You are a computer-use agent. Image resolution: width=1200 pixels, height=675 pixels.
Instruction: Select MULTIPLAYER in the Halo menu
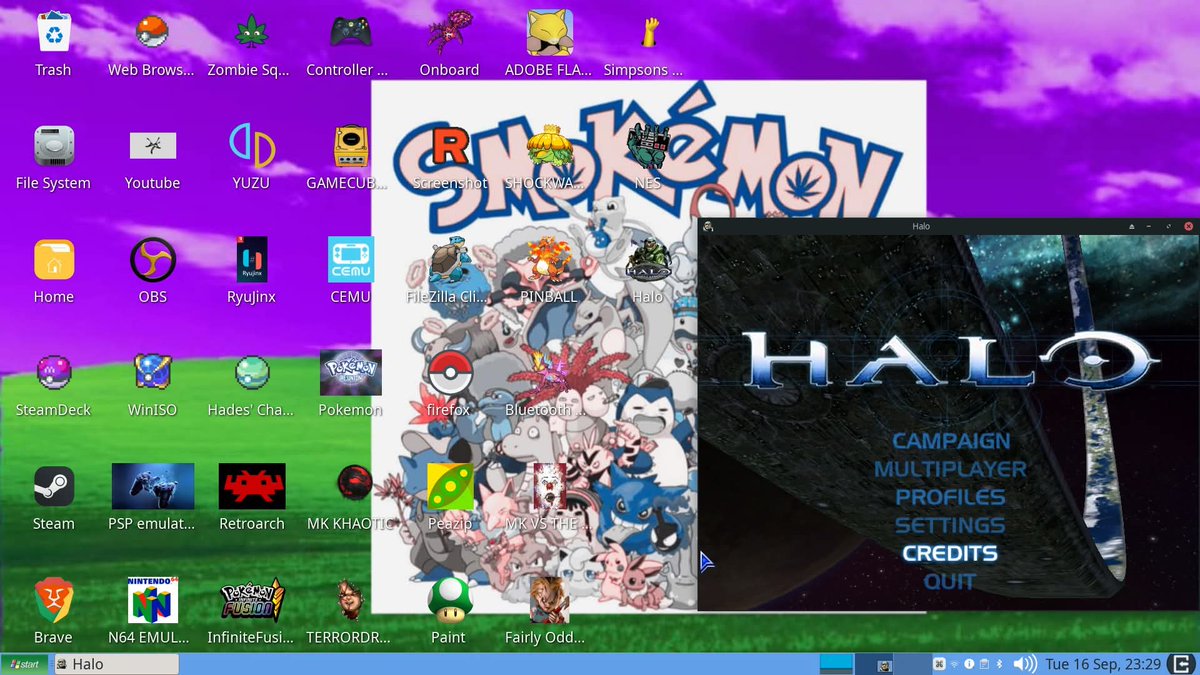click(x=950, y=469)
